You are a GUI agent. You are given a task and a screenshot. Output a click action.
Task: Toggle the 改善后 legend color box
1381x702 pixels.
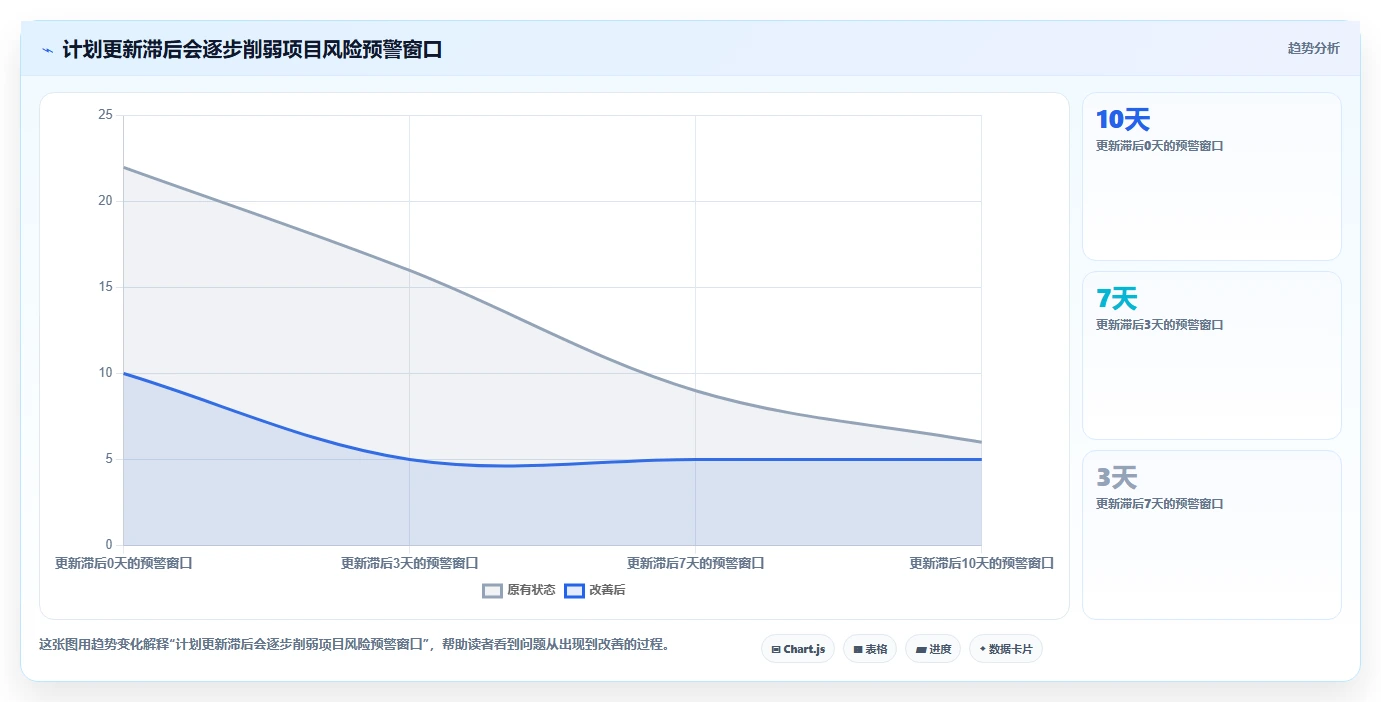point(574,590)
